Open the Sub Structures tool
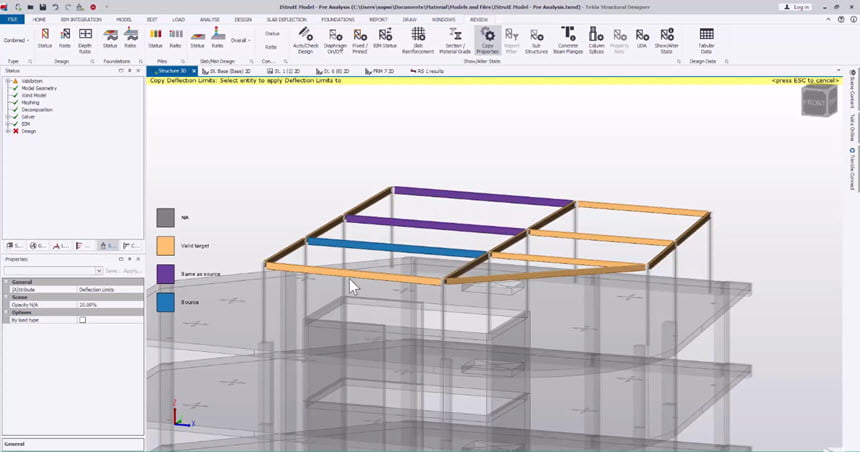The width and height of the screenshot is (860, 452). tap(536, 41)
